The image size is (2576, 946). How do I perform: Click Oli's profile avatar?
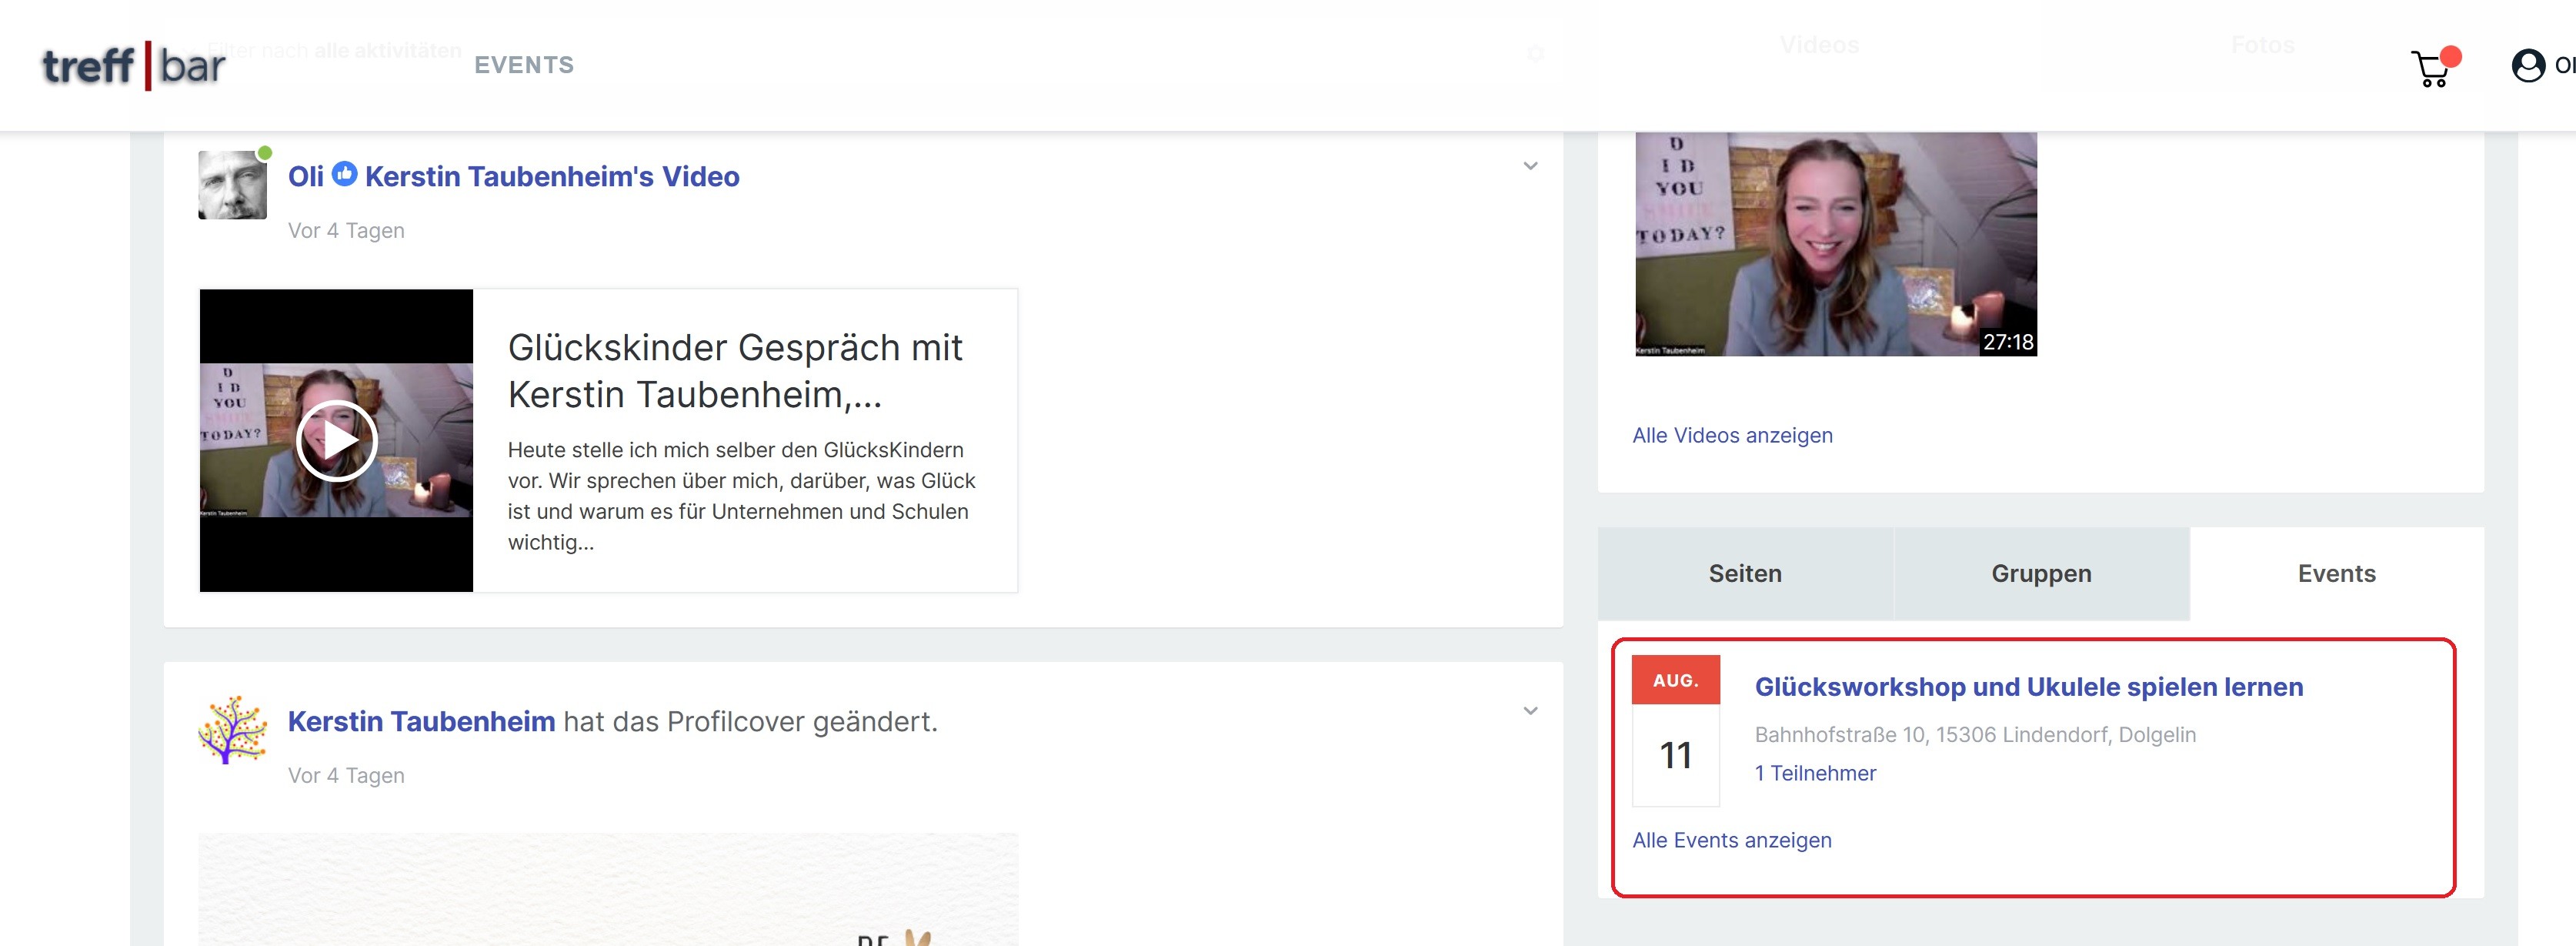(x=232, y=185)
